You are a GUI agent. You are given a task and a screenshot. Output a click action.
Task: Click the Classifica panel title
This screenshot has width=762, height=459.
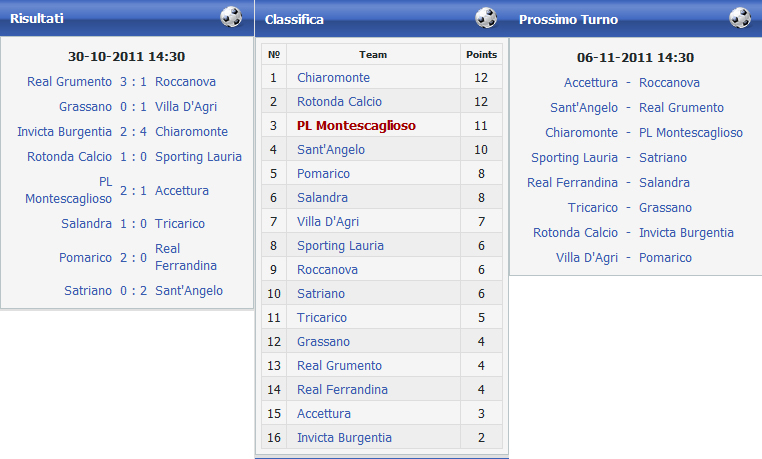pos(294,19)
